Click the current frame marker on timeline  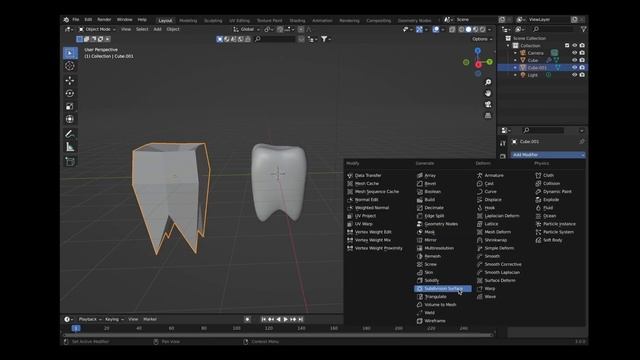[x=76, y=328]
